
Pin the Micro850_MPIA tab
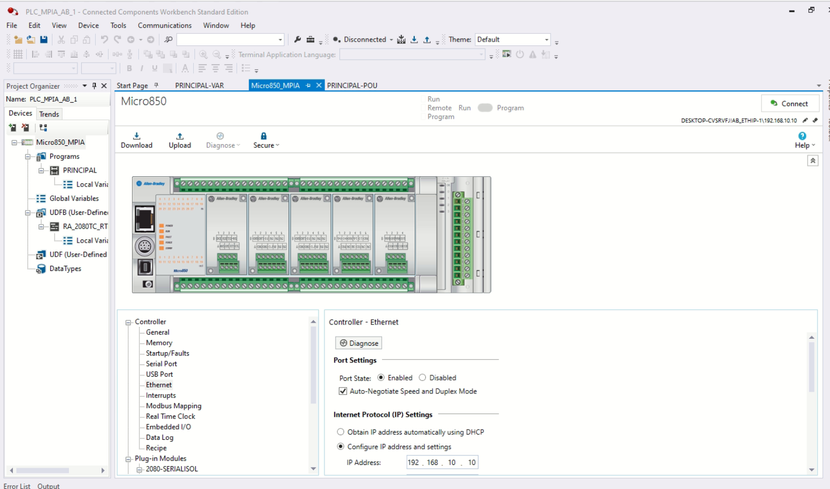[x=308, y=85]
